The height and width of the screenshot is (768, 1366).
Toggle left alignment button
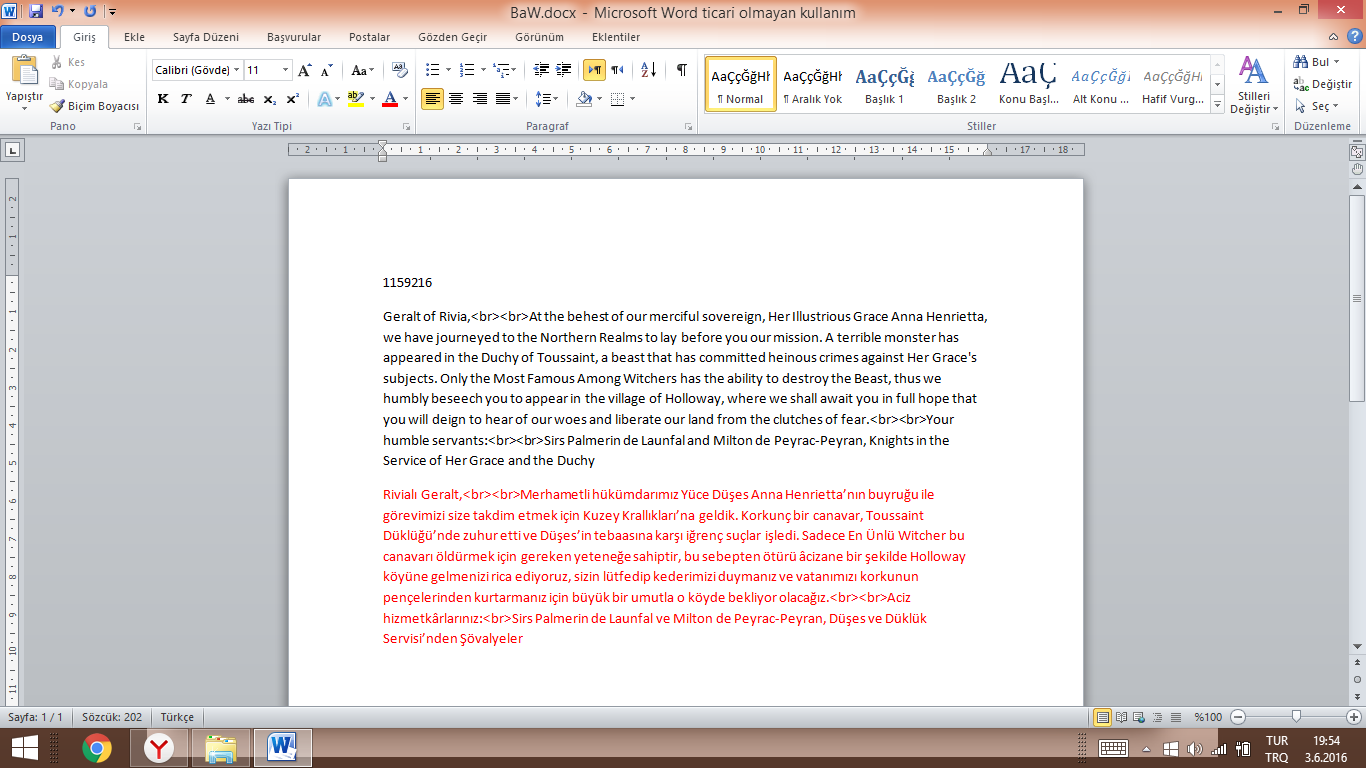point(432,99)
